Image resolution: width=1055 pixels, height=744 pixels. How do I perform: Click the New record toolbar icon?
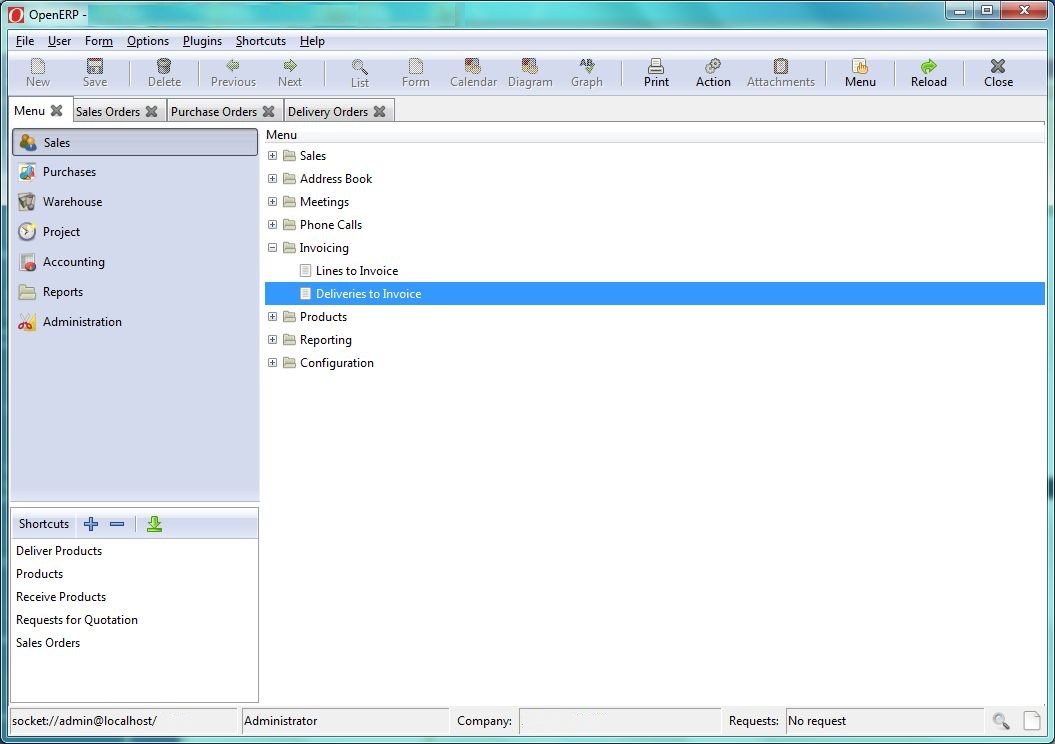(38, 66)
